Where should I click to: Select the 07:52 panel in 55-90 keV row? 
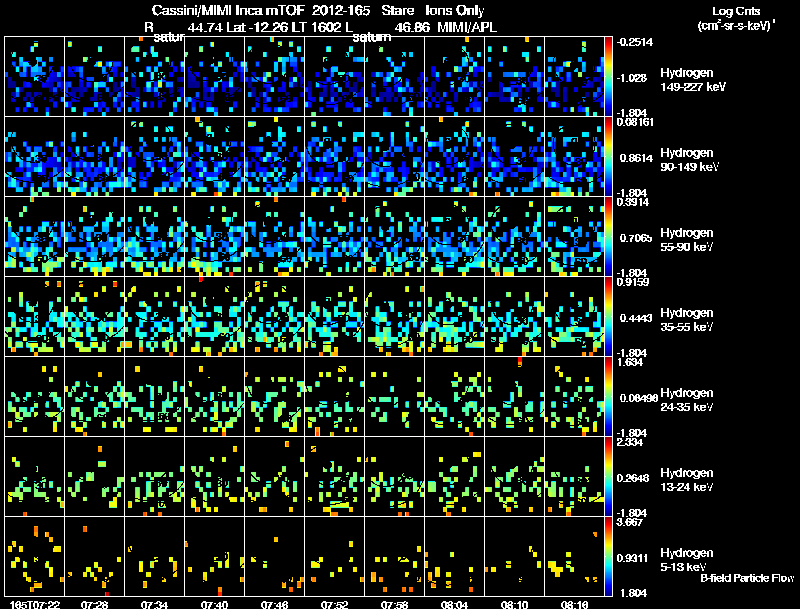click(335, 237)
